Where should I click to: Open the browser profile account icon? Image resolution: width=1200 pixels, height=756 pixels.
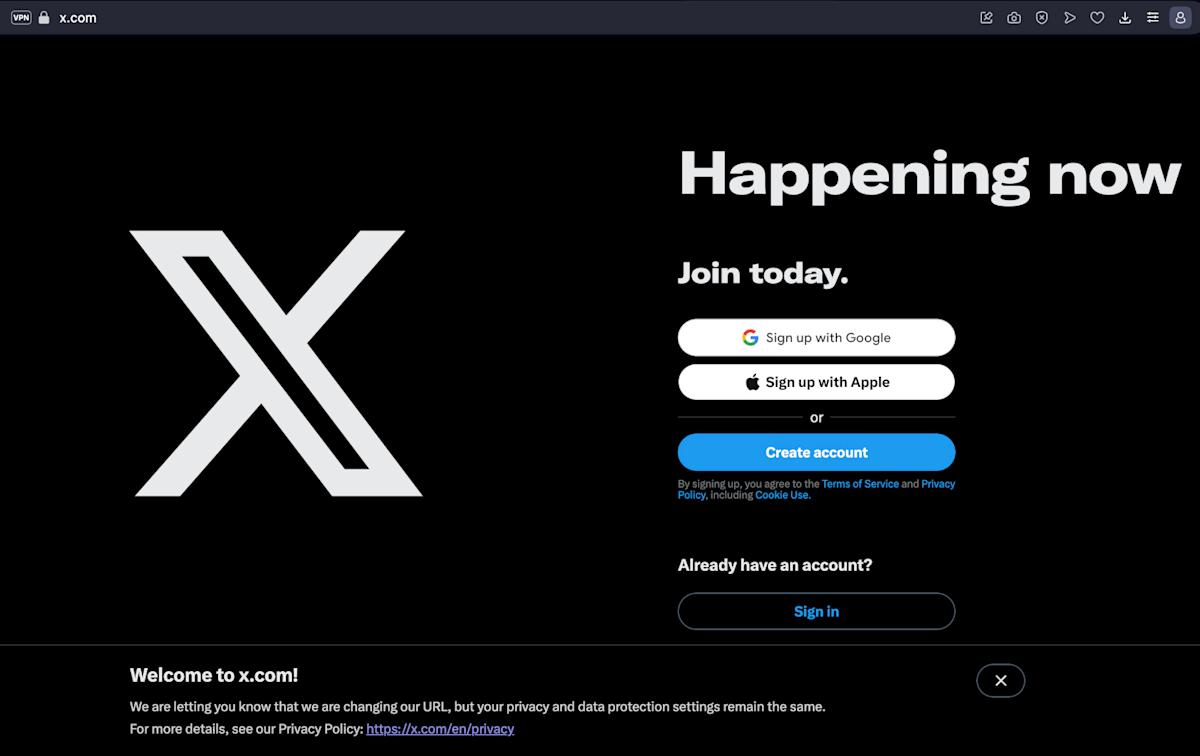pos(1180,17)
